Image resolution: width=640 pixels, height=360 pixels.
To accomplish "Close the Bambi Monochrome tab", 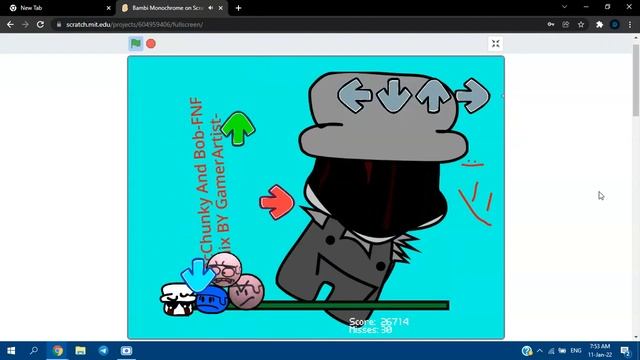I will [x=221, y=8].
